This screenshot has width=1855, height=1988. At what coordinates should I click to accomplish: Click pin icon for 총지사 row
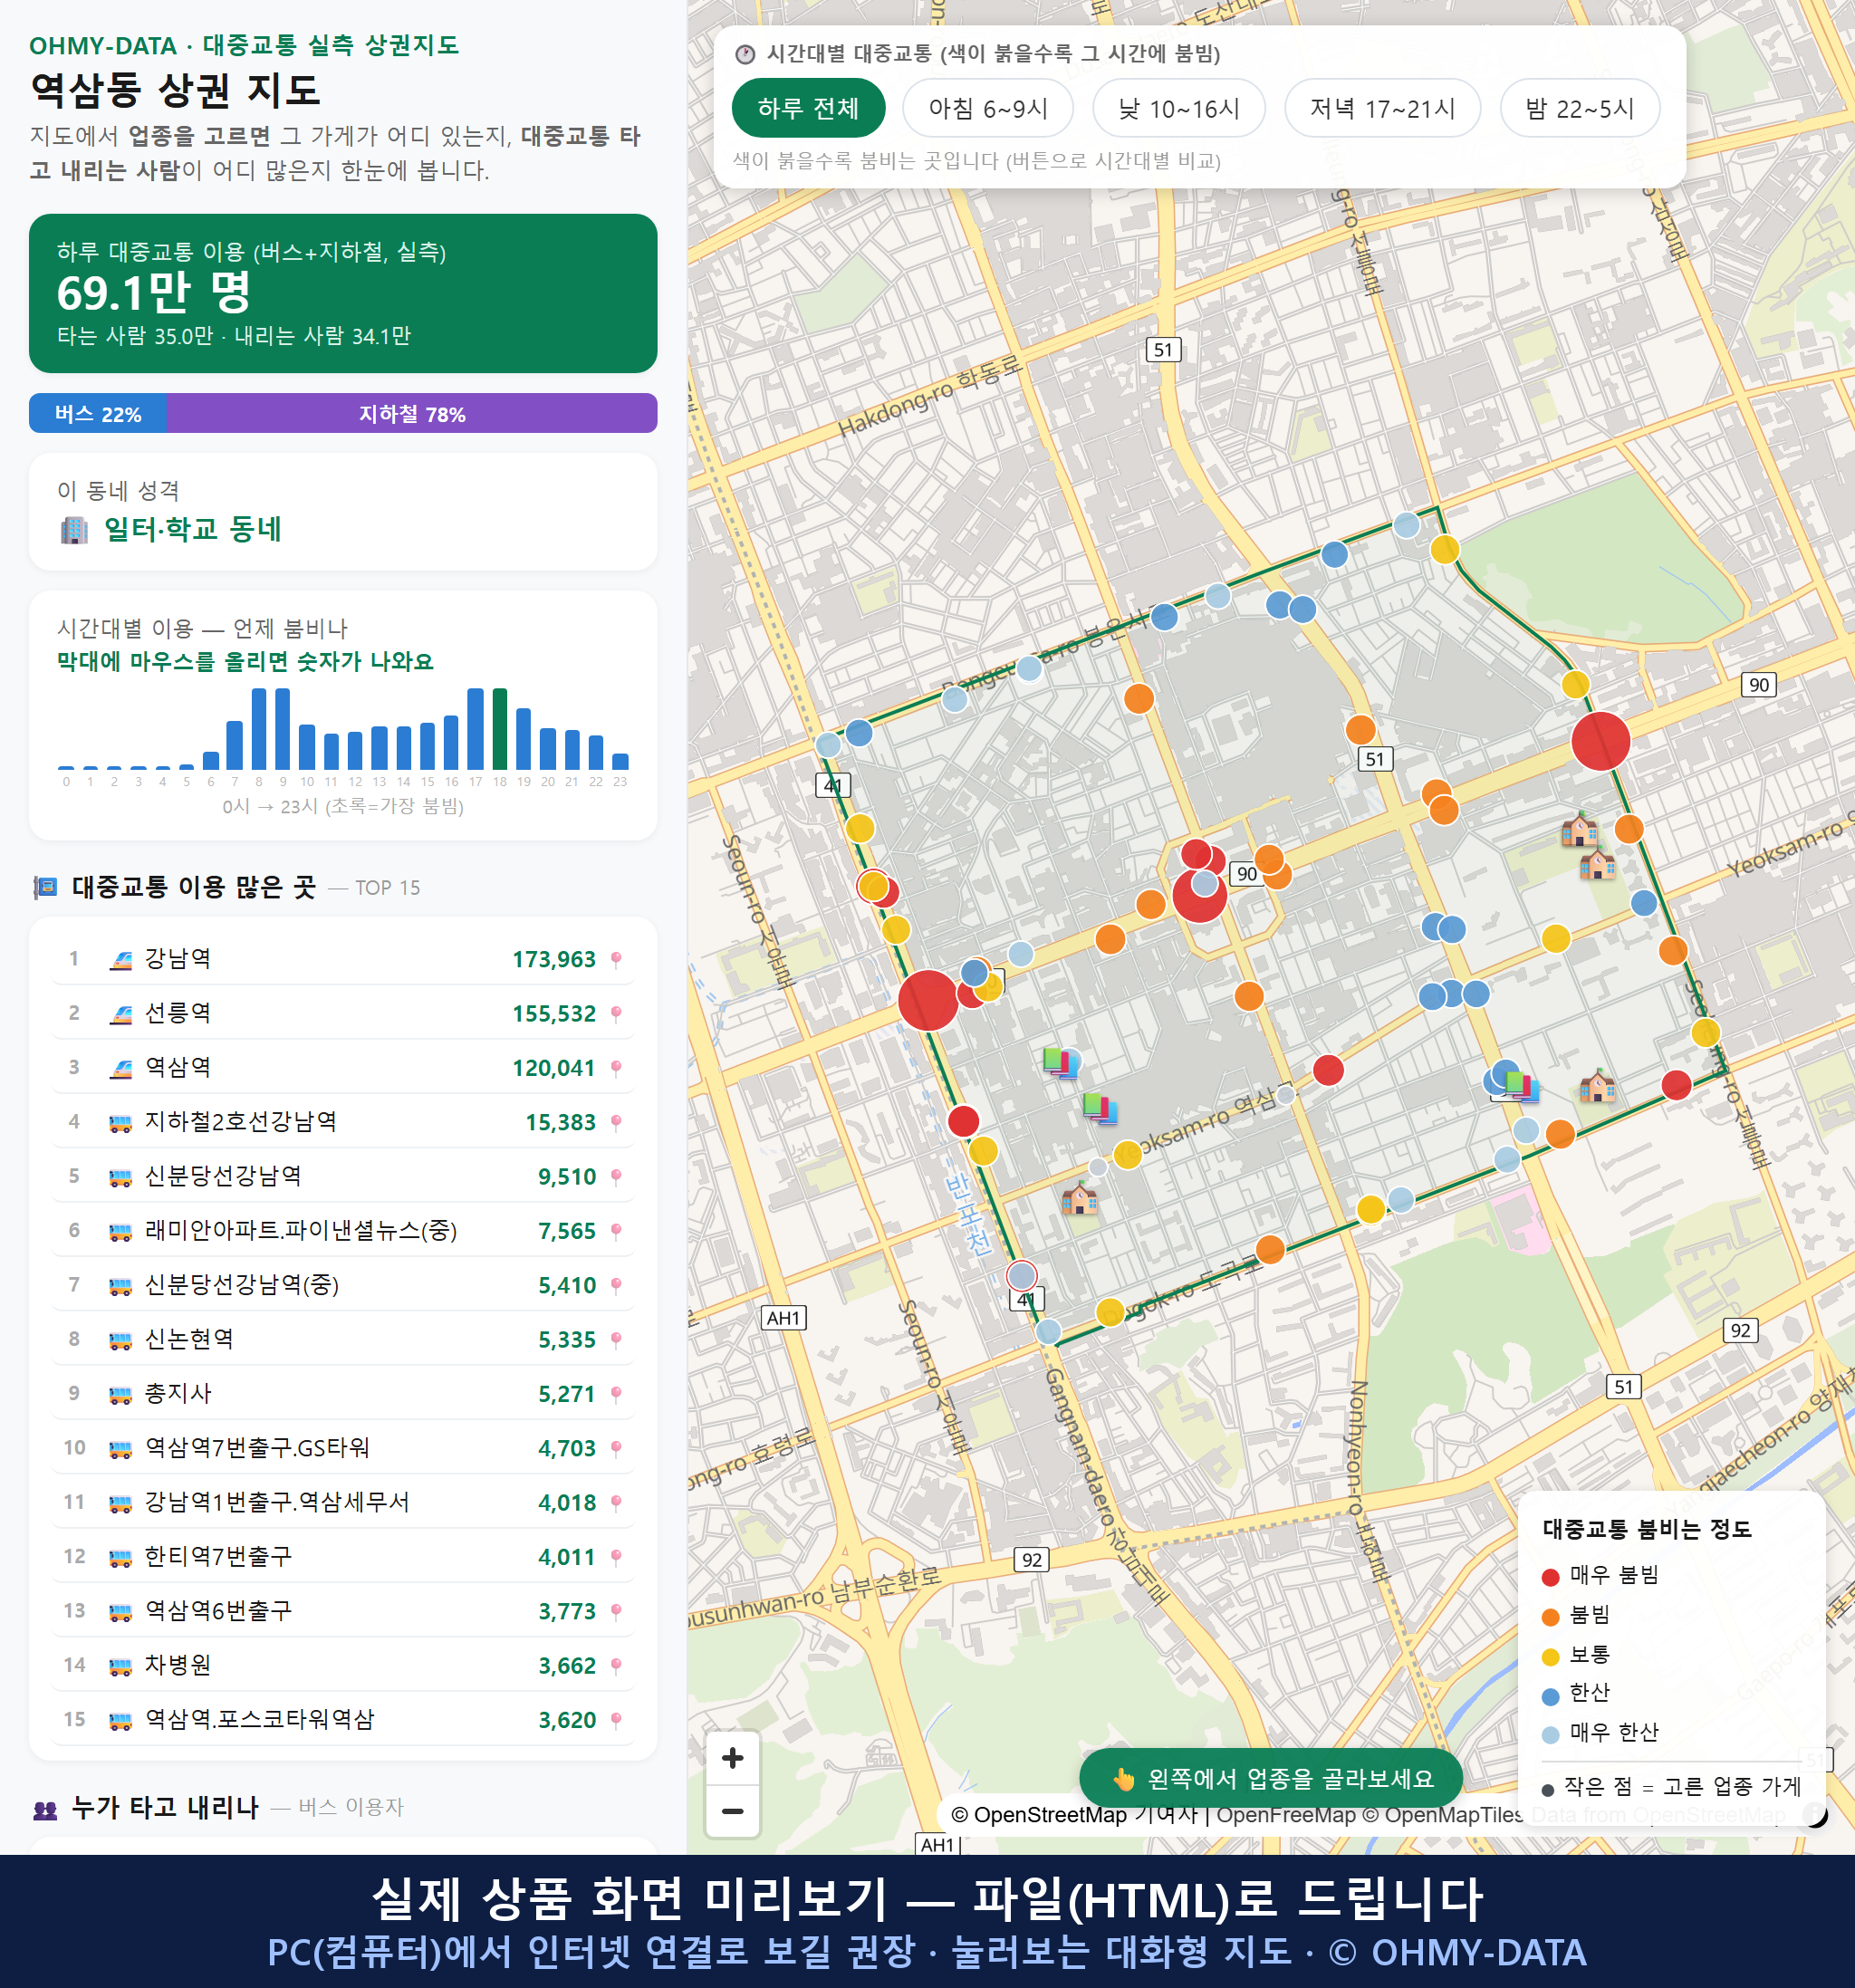616,1394
